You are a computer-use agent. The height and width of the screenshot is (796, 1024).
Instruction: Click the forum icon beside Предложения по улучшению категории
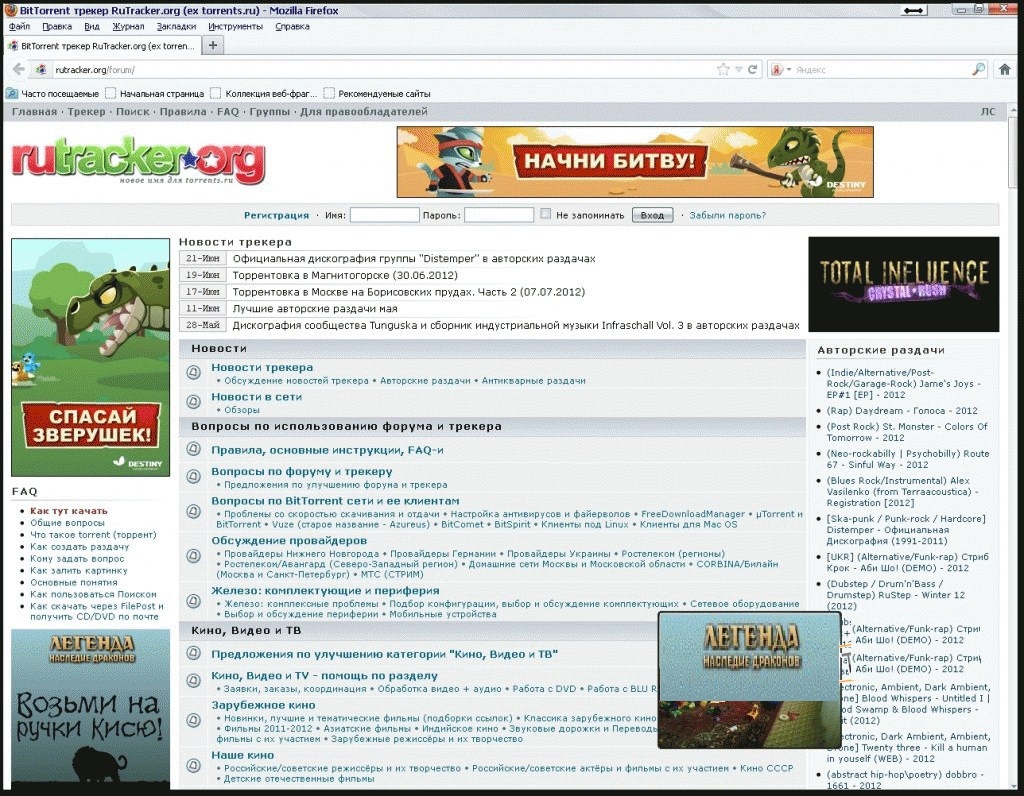193,653
